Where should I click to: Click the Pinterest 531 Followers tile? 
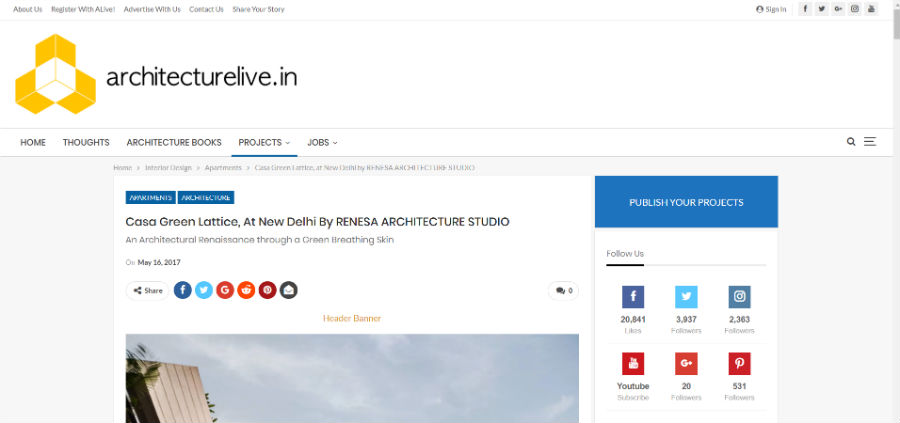coord(739,377)
